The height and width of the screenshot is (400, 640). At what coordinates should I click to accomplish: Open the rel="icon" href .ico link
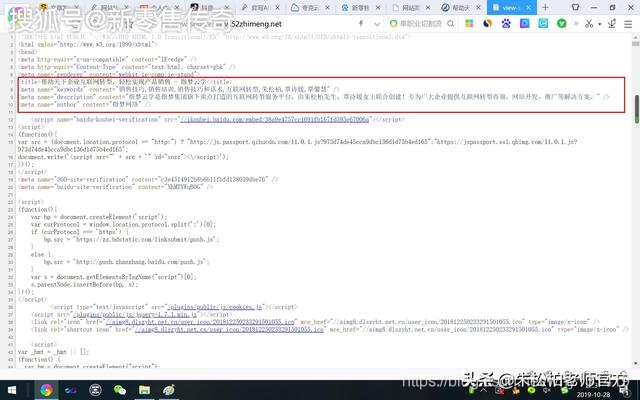tap(200, 322)
